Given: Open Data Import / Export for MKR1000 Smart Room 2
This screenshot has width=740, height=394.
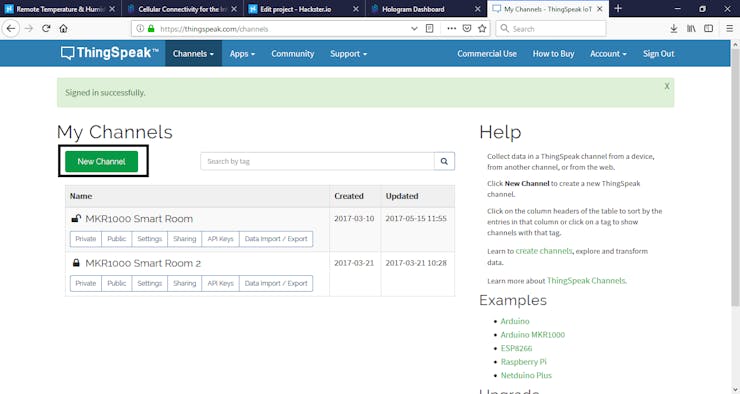Looking at the screenshot, I should tap(276, 283).
